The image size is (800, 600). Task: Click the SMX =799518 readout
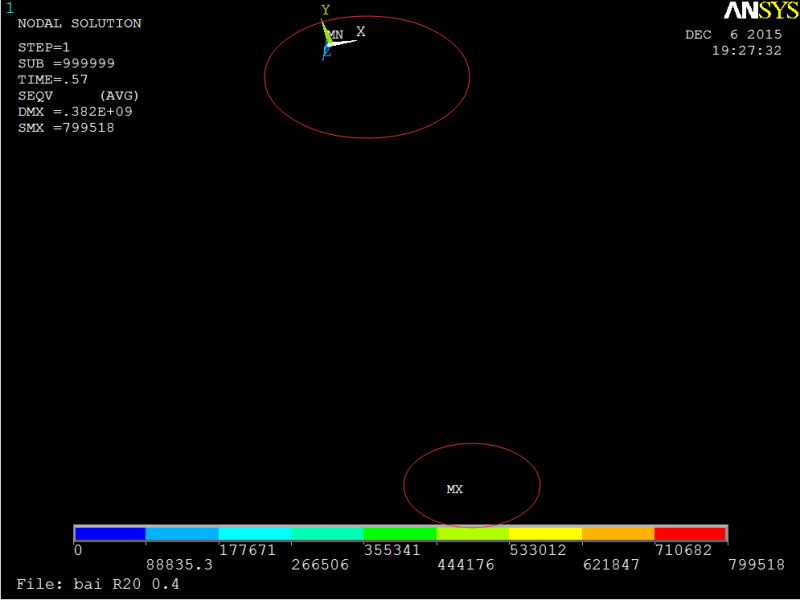(x=66, y=128)
